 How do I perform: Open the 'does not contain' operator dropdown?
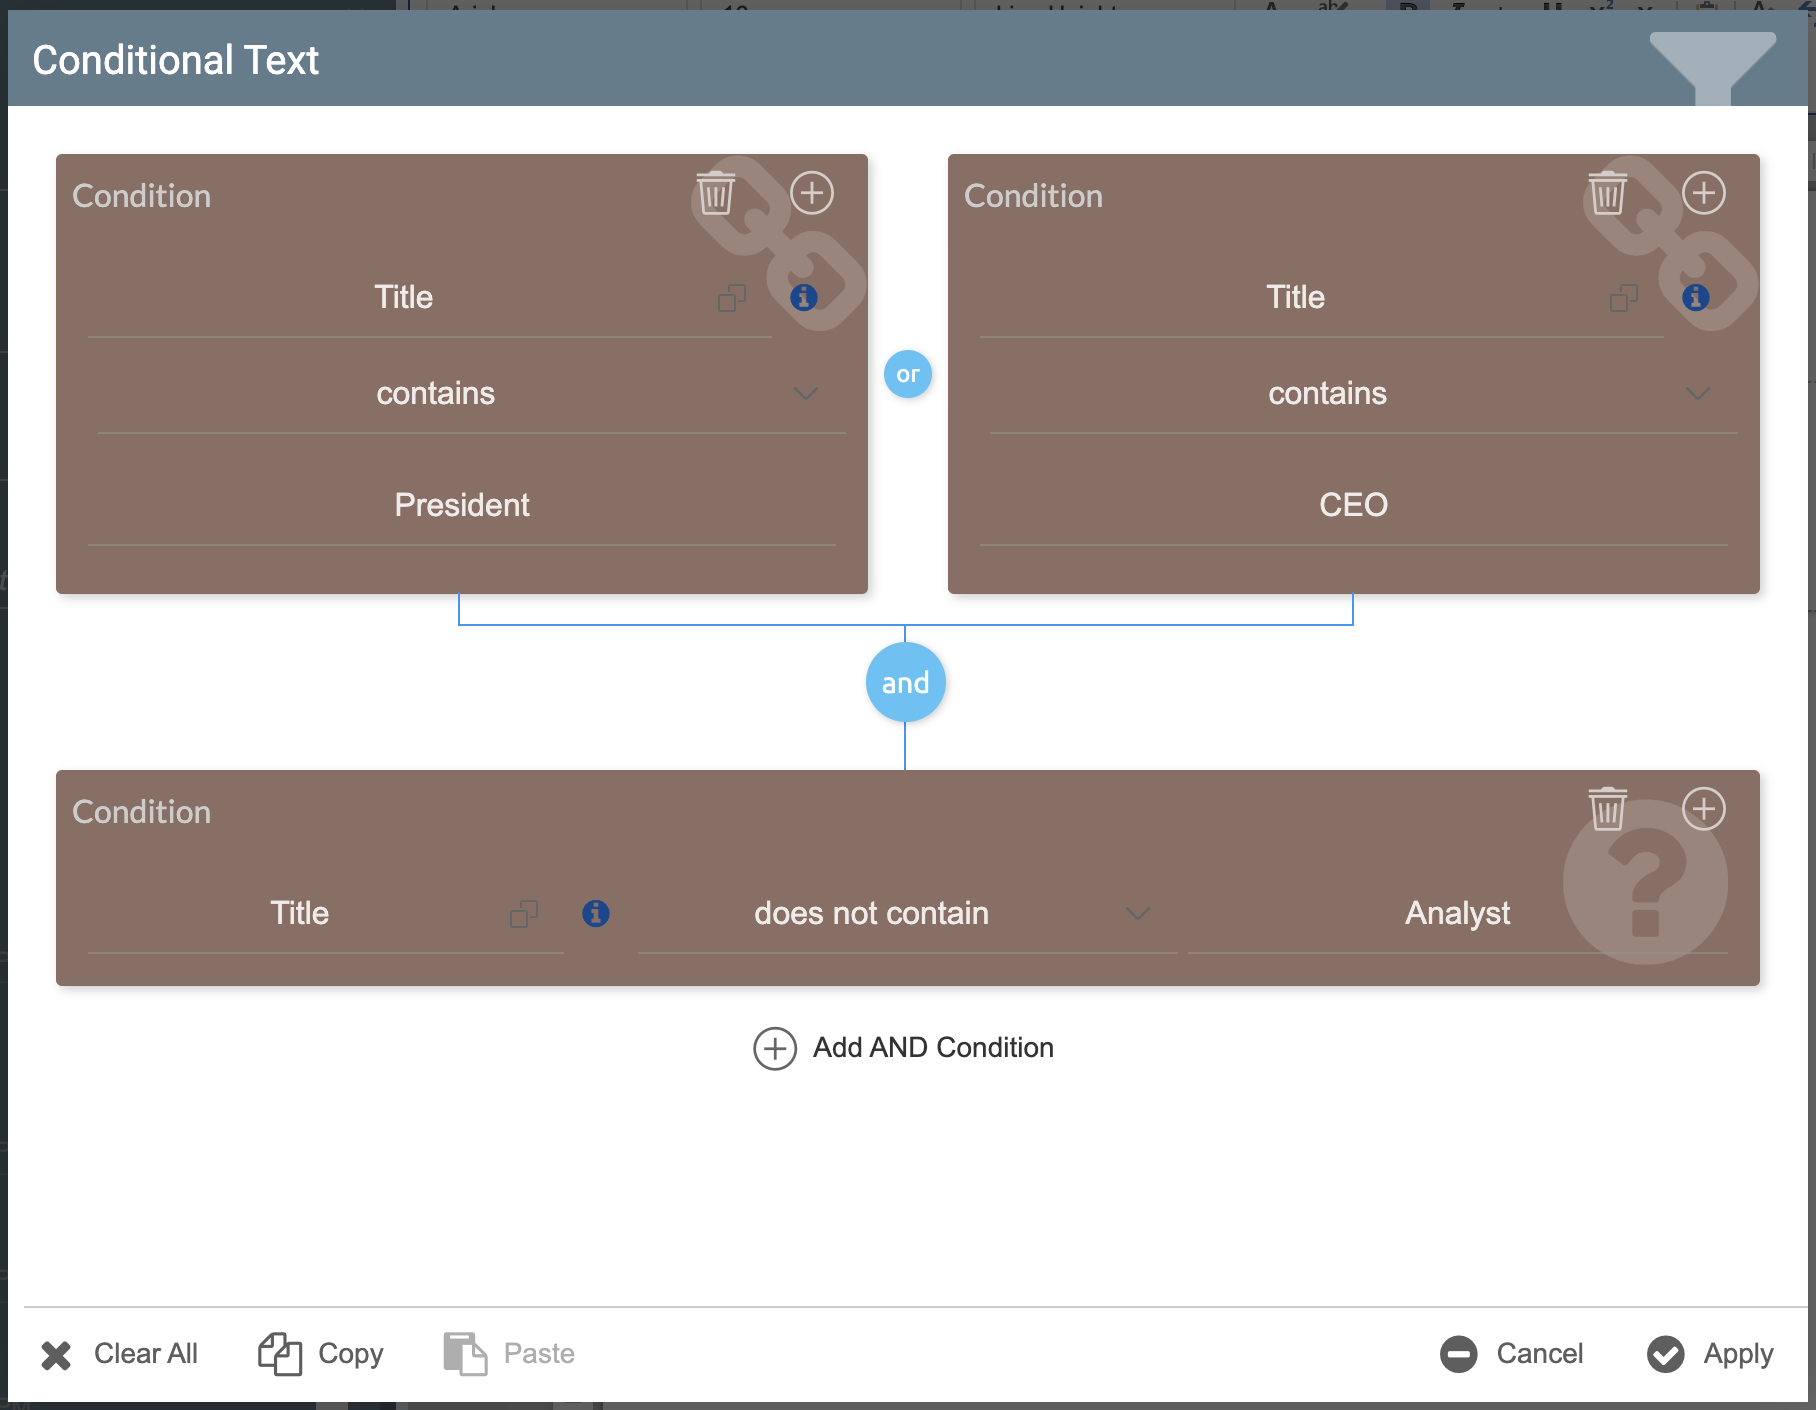(1137, 913)
